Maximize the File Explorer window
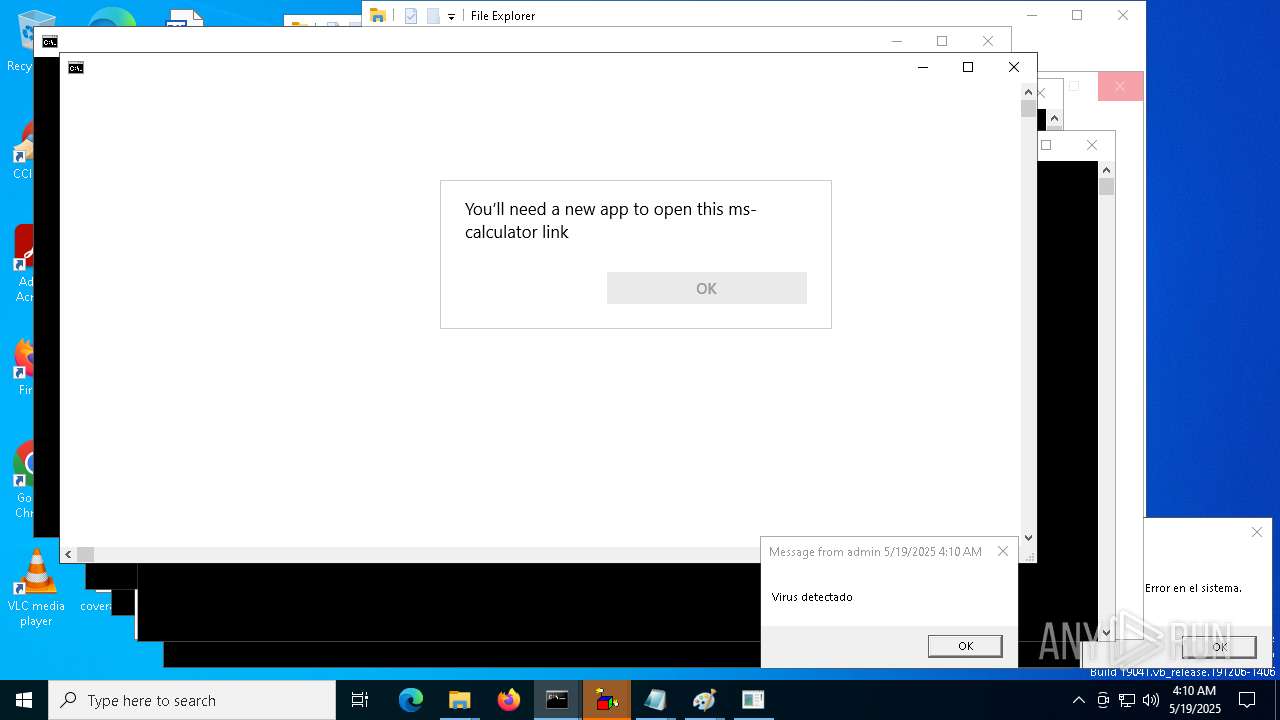 point(1077,15)
